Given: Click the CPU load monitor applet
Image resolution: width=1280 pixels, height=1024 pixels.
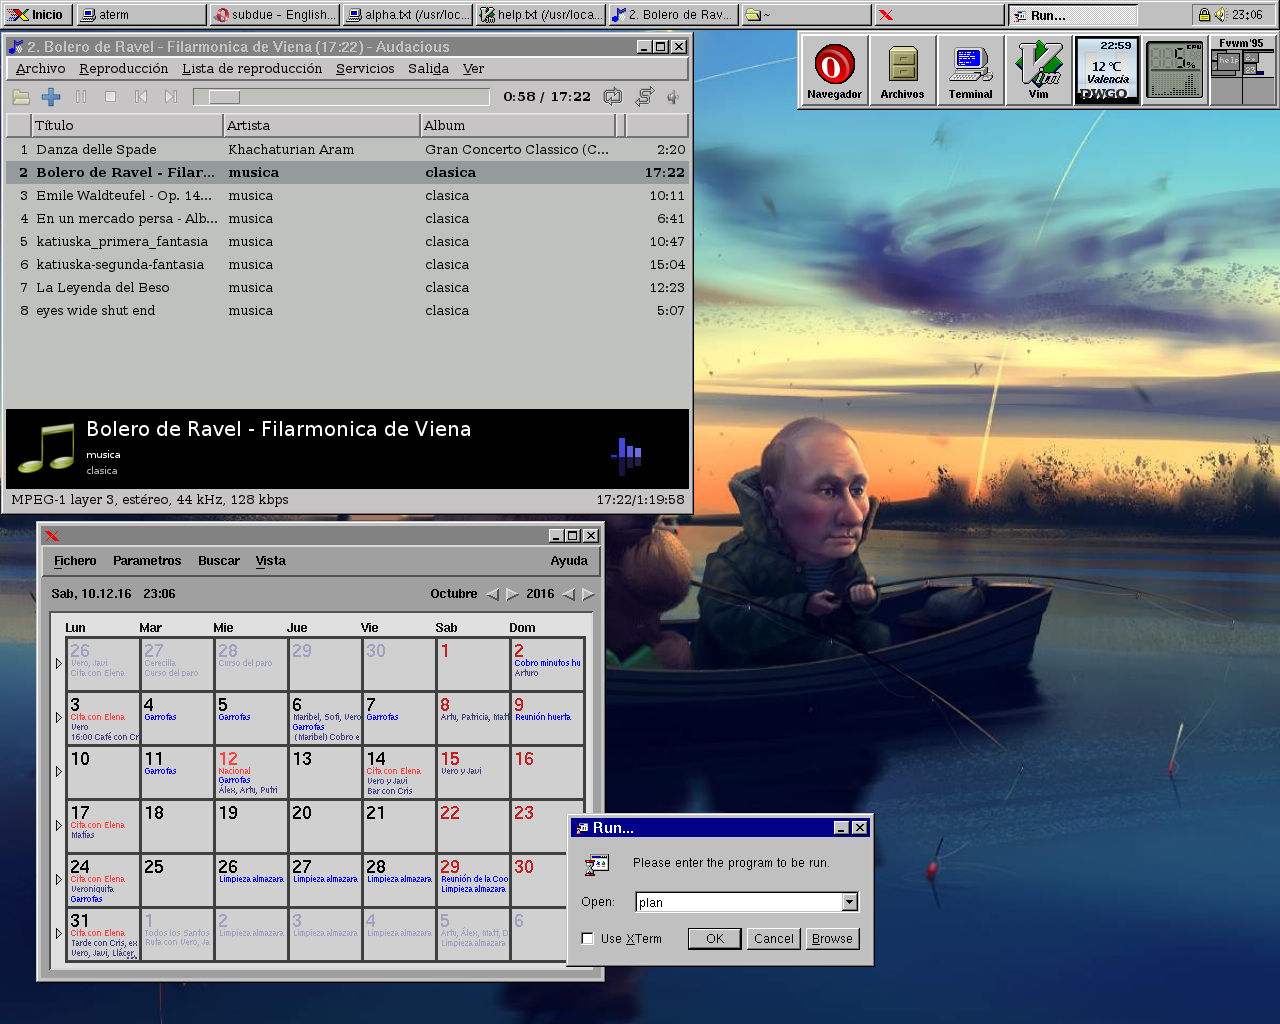Looking at the screenshot, I should click(x=1174, y=71).
